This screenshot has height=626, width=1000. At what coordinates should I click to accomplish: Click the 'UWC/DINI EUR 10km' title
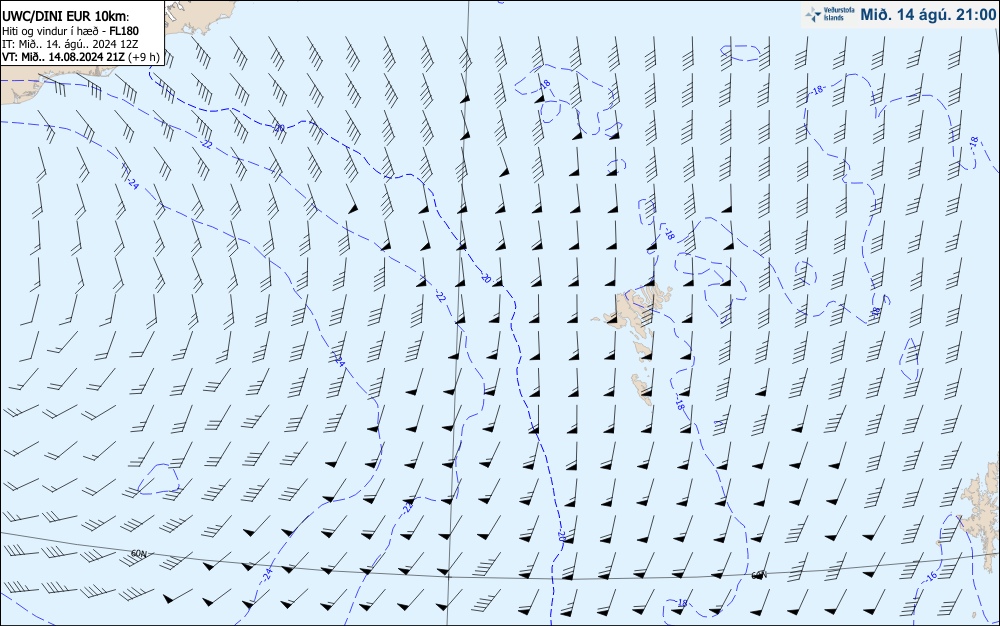click(65, 17)
